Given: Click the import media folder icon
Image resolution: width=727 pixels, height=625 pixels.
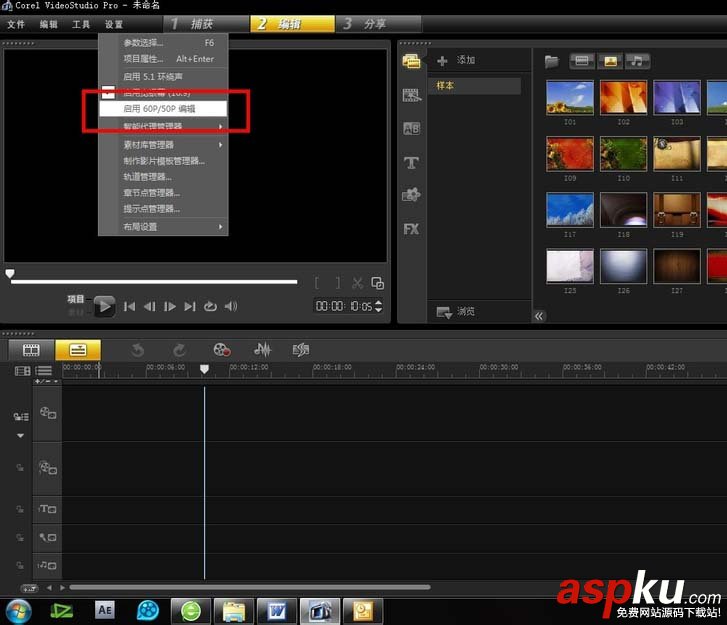Looking at the screenshot, I should pyautogui.click(x=552, y=61).
